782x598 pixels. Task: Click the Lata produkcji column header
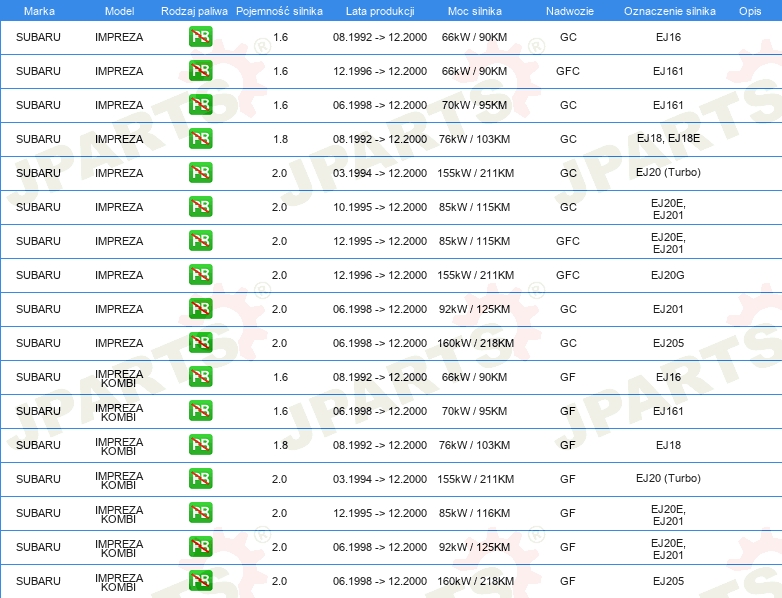click(380, 11)
